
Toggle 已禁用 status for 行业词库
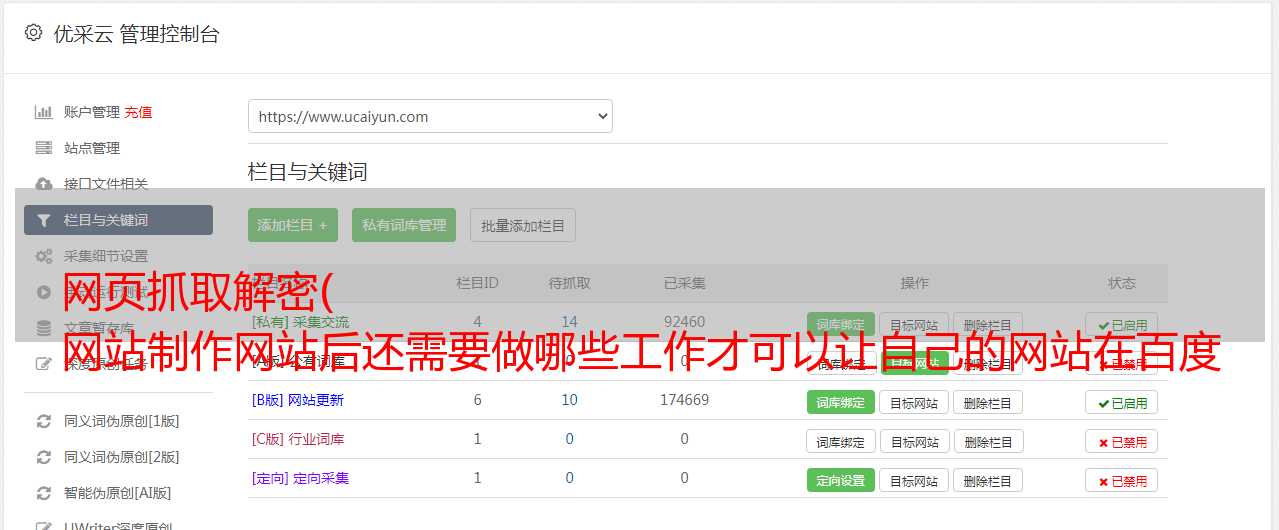[1122, 441]
